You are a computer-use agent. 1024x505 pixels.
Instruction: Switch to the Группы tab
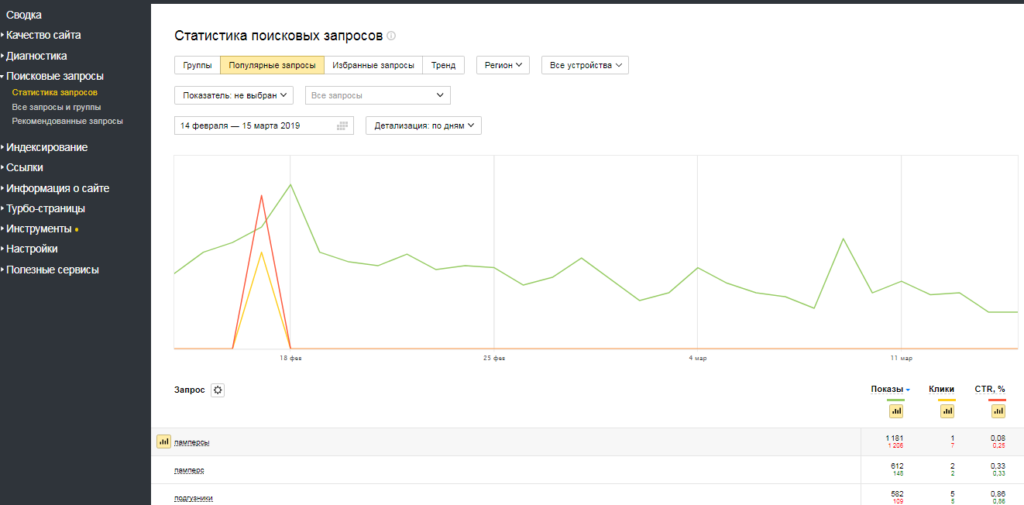197,65
